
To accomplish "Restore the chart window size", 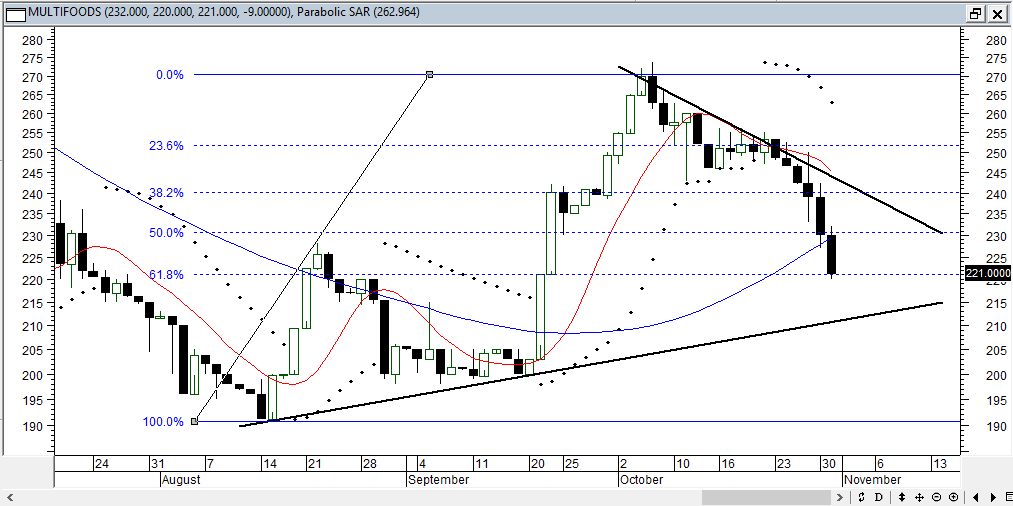I will coord(976,12).
